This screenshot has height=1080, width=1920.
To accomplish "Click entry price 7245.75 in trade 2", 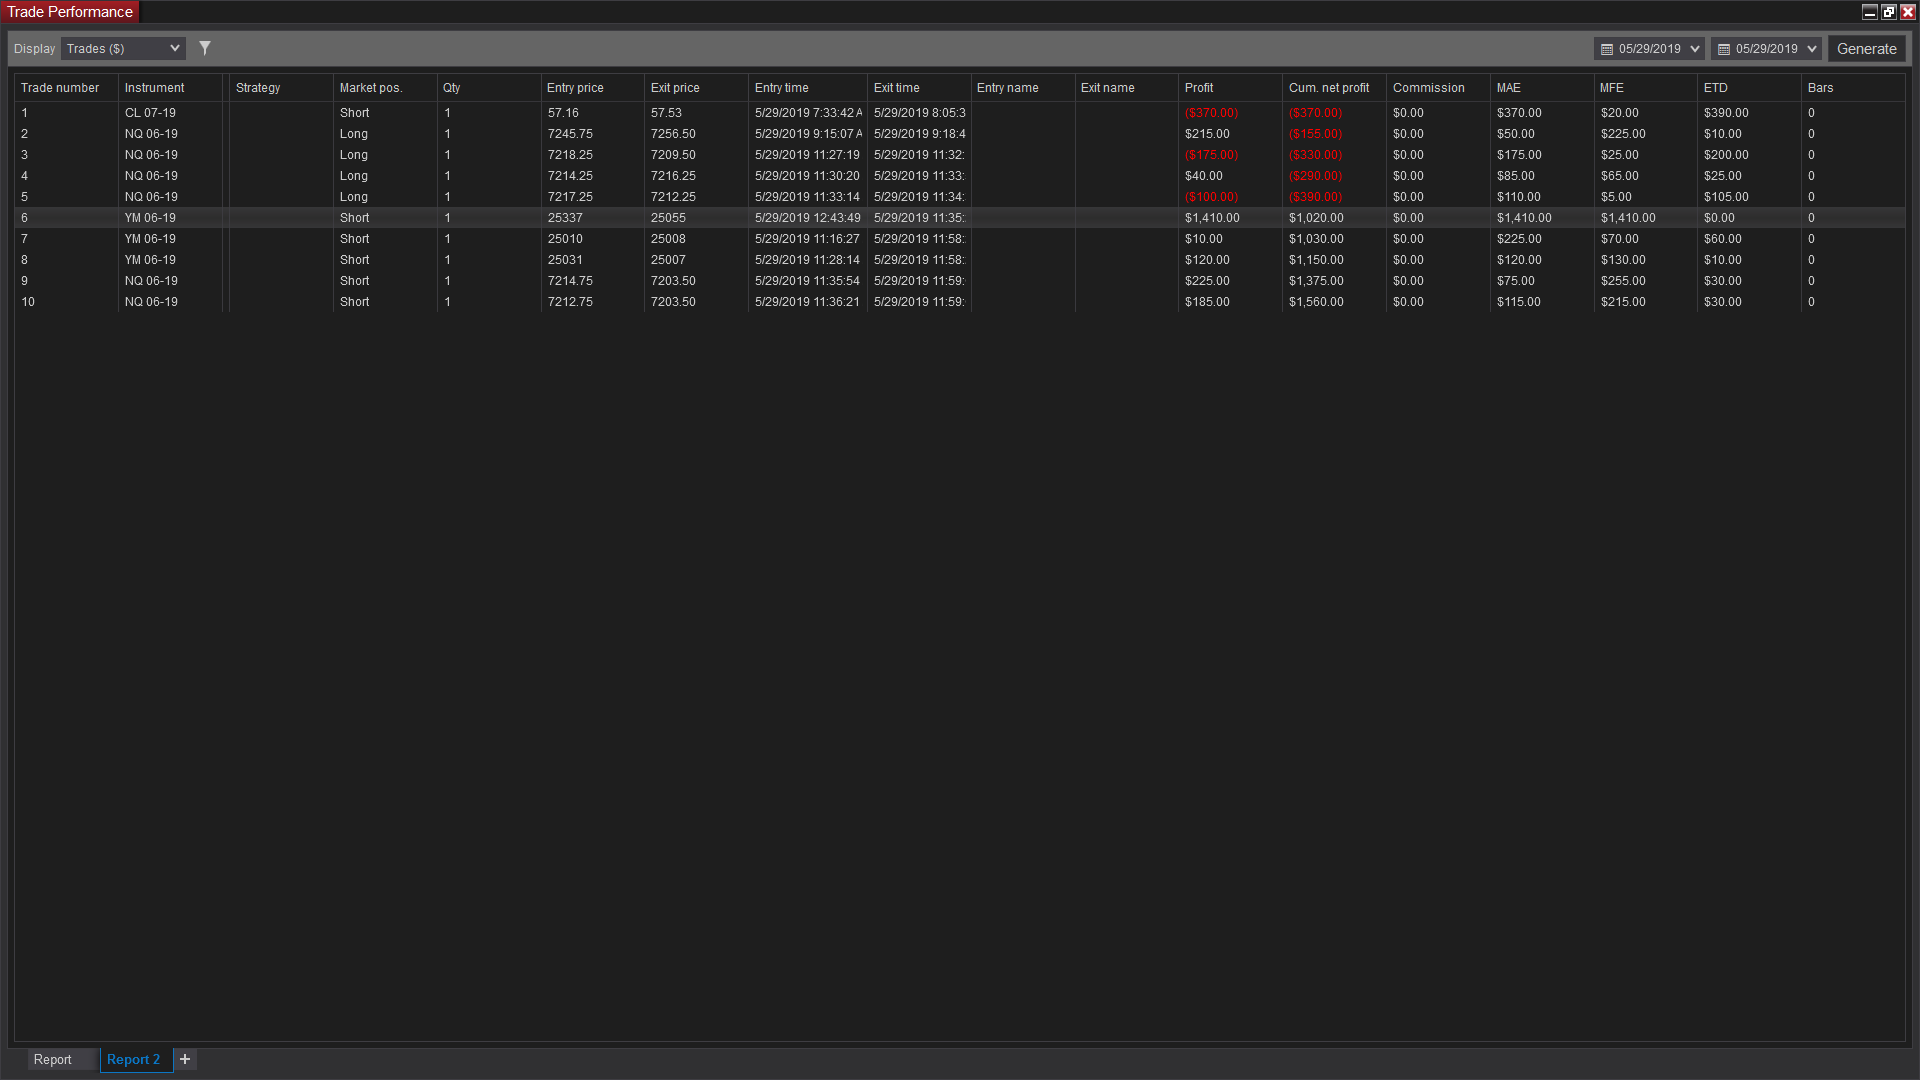I will coord(570,134).
